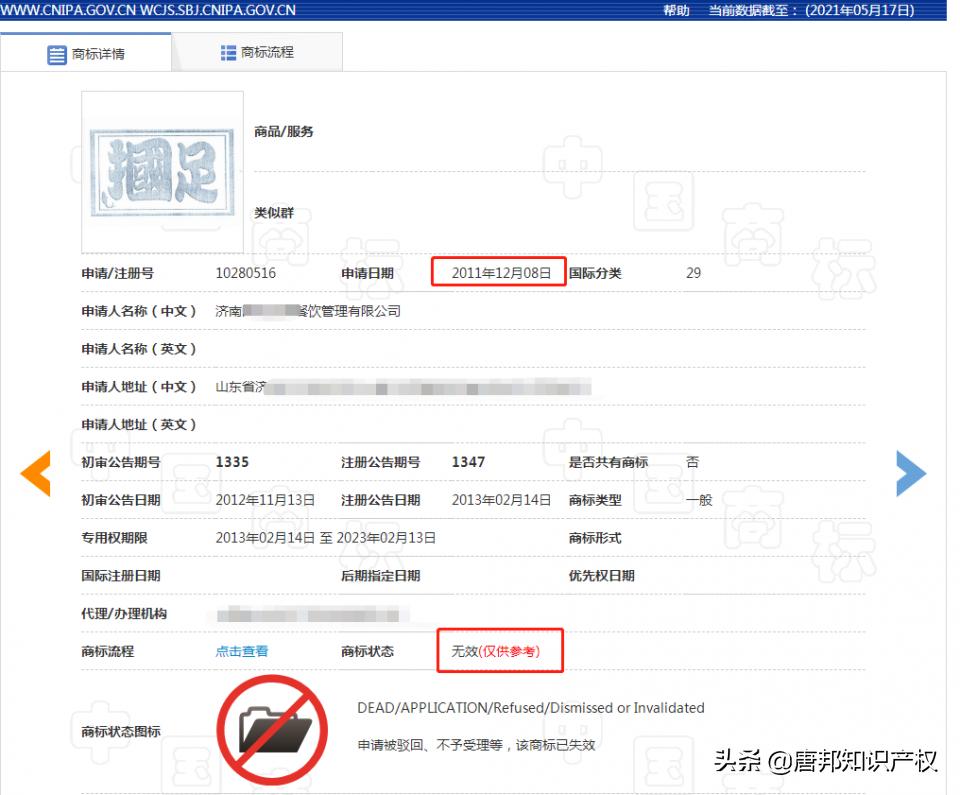Switch to the 商标流程 tab

[260, 52]
